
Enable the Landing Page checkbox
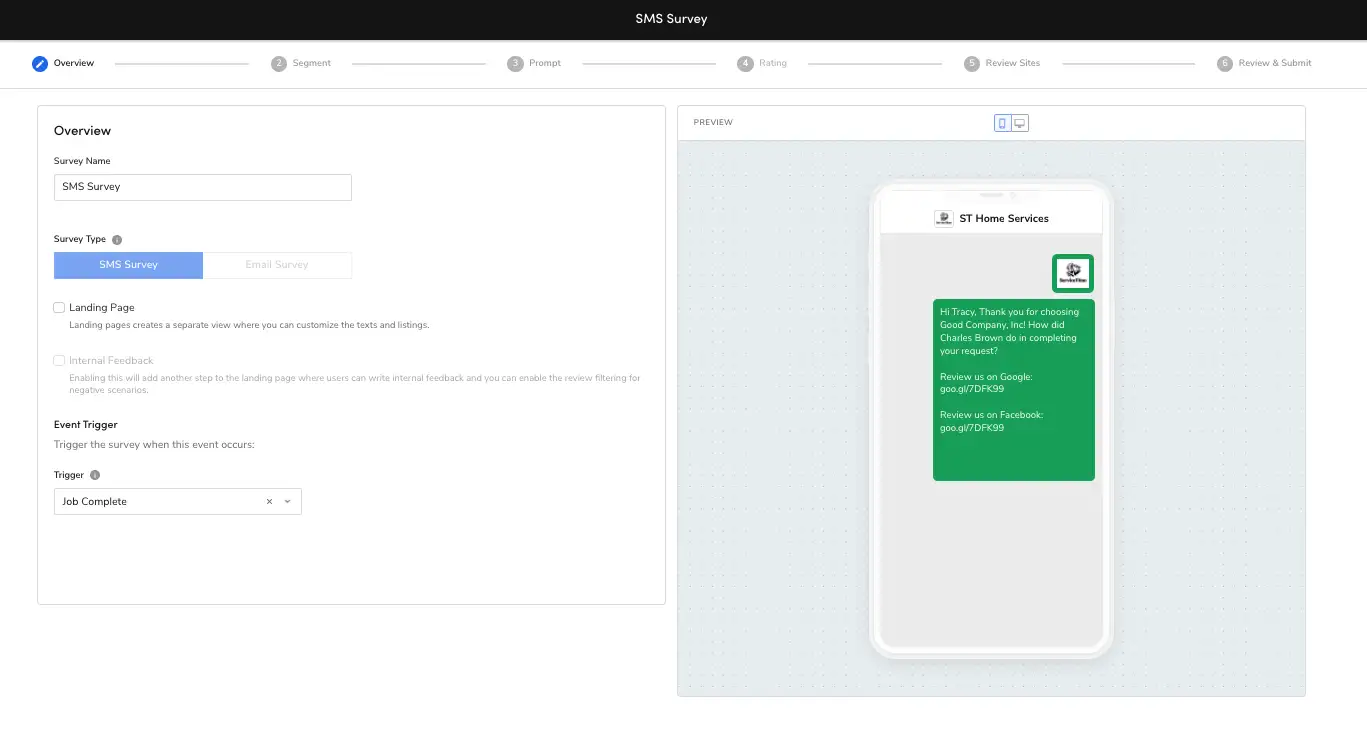[x=59, y=307]
